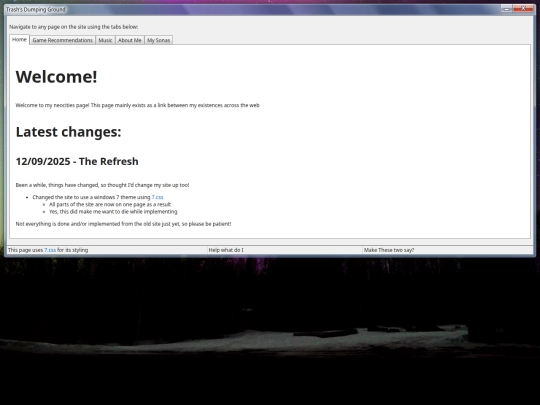This screenshot has width=540, height=405.
Task: Open the My Sonas tab
Action: [158, 40]
